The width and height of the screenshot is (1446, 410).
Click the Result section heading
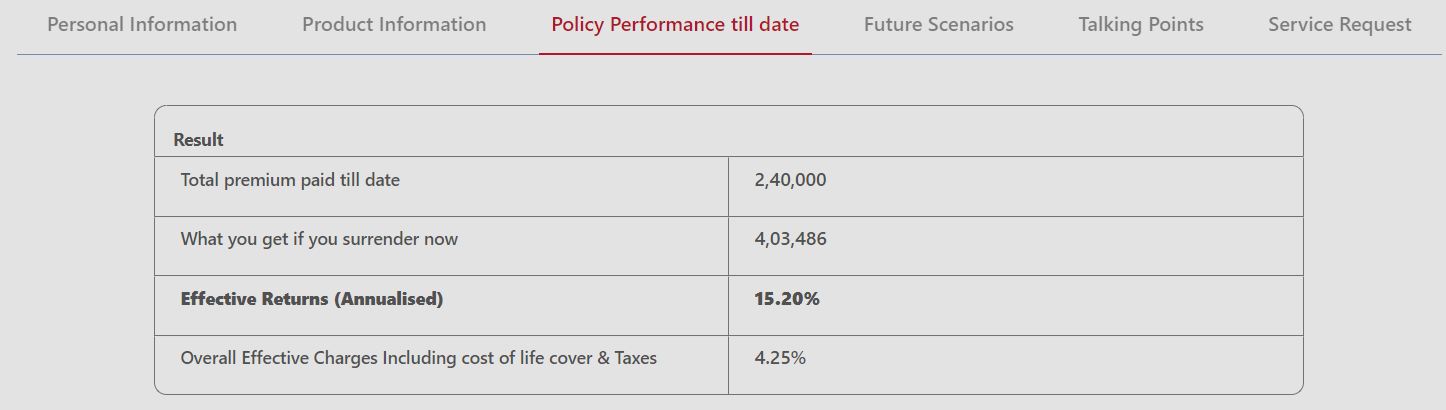point(198,140)
